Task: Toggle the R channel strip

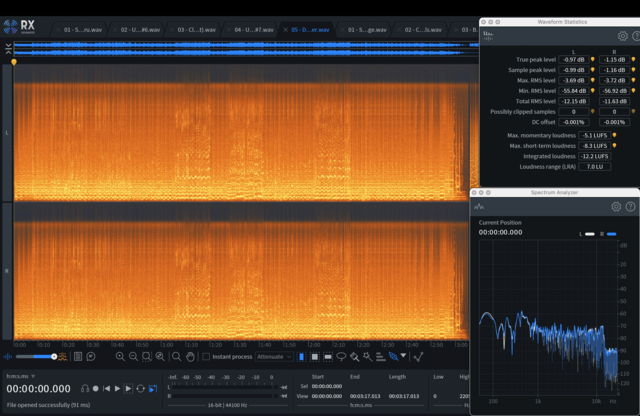Action: 7,271
